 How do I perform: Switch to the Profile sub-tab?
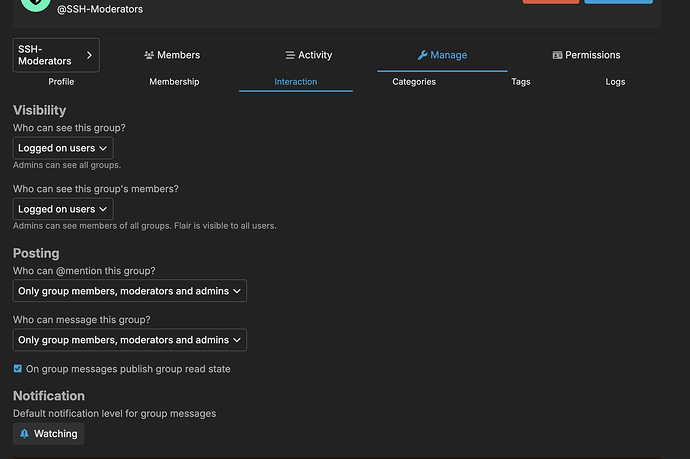click(x=61, y=82)
